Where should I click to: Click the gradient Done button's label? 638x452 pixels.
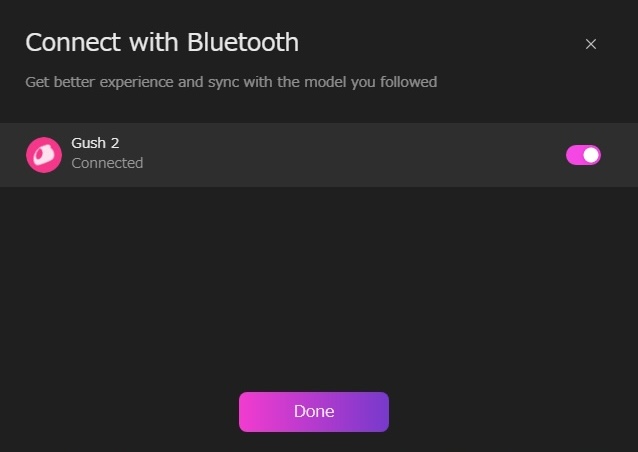click(x=313, y=411)
